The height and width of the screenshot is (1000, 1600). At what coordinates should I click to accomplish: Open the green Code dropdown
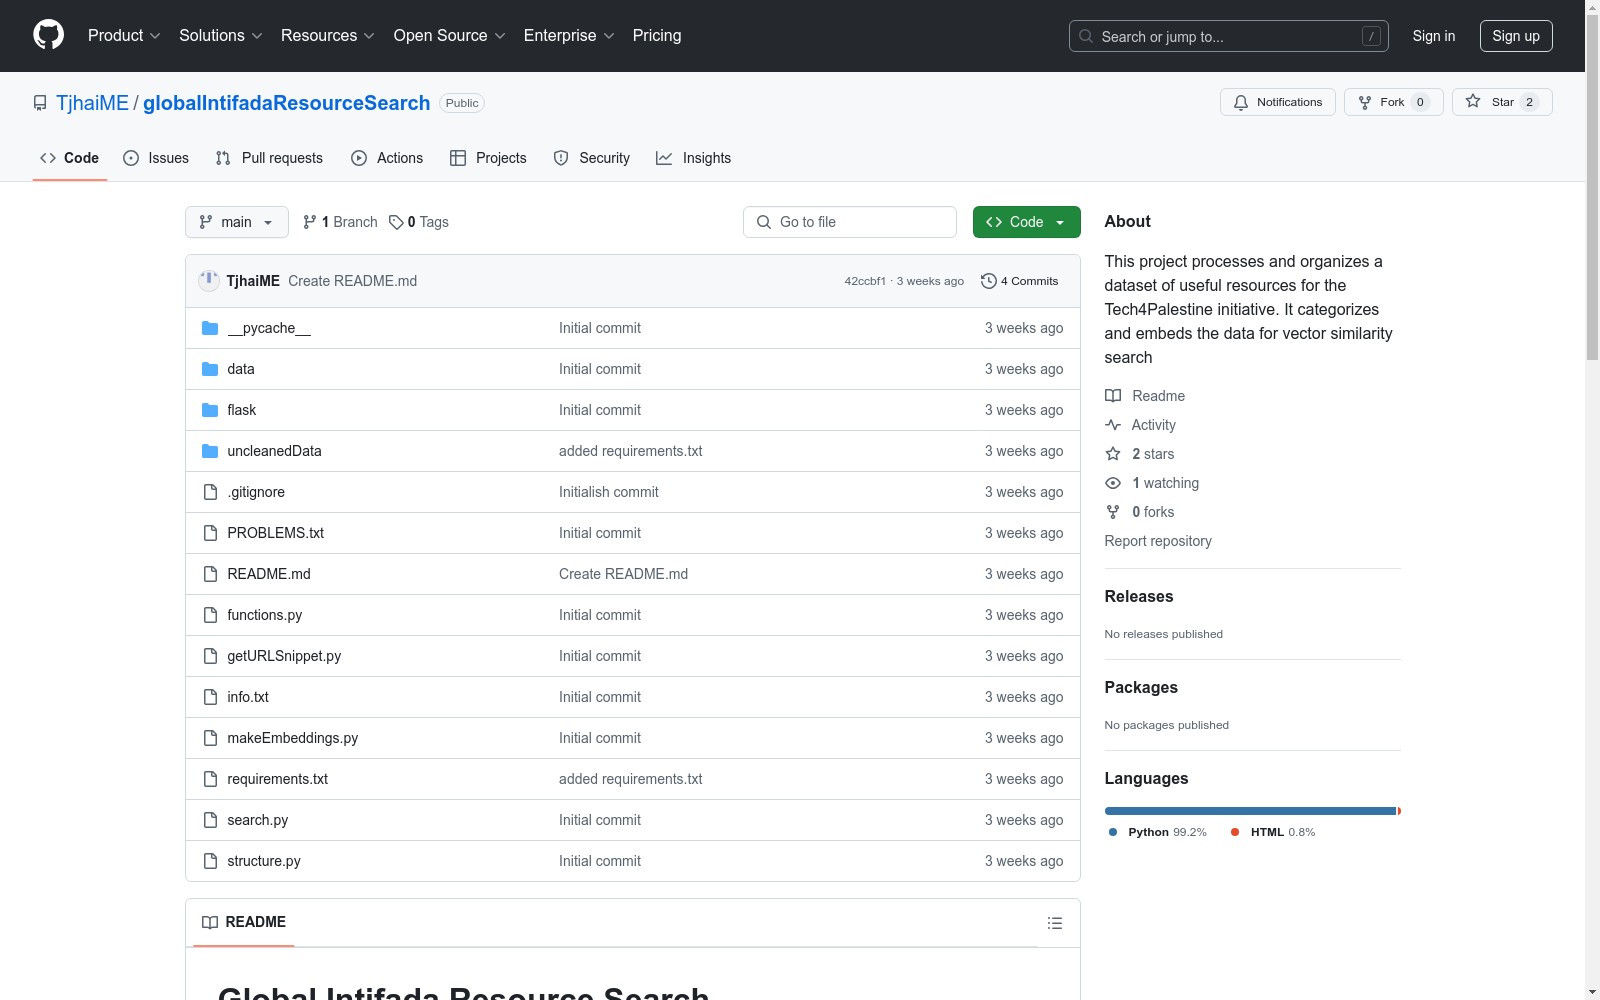[x=1026, y=222]
